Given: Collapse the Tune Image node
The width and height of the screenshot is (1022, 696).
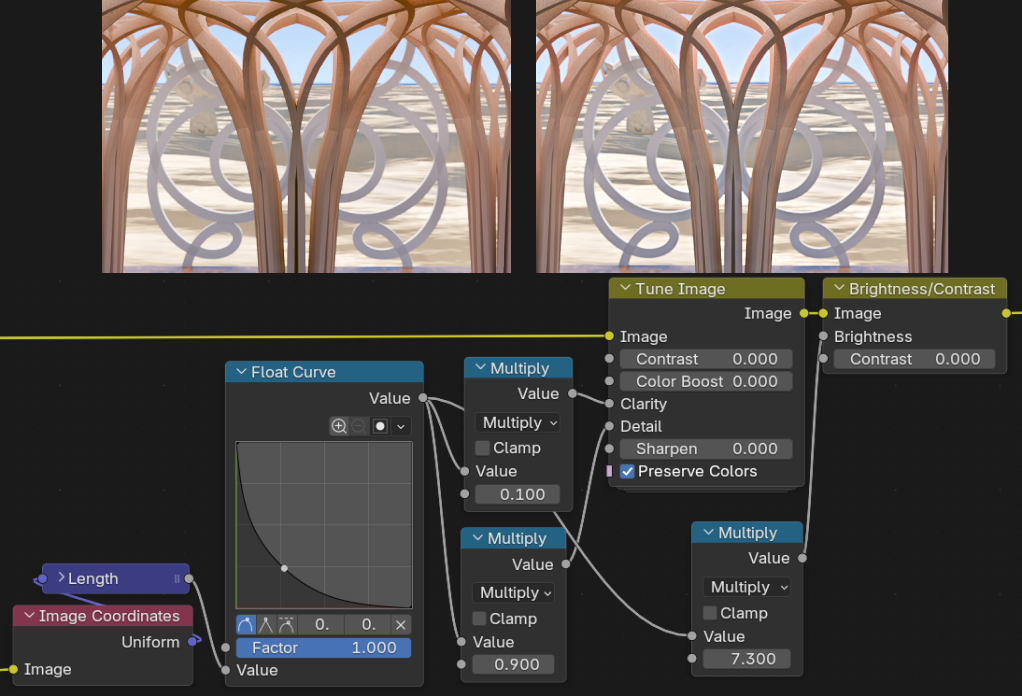Looking at the screenshot, I should [624, 289].
